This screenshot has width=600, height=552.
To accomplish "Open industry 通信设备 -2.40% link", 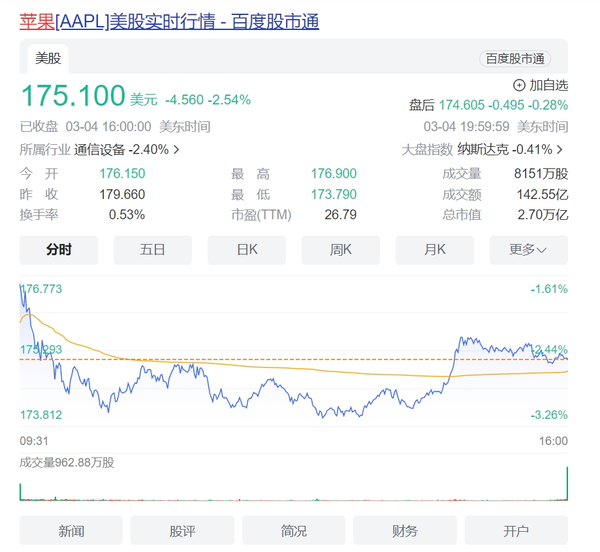I will [121, 149].
